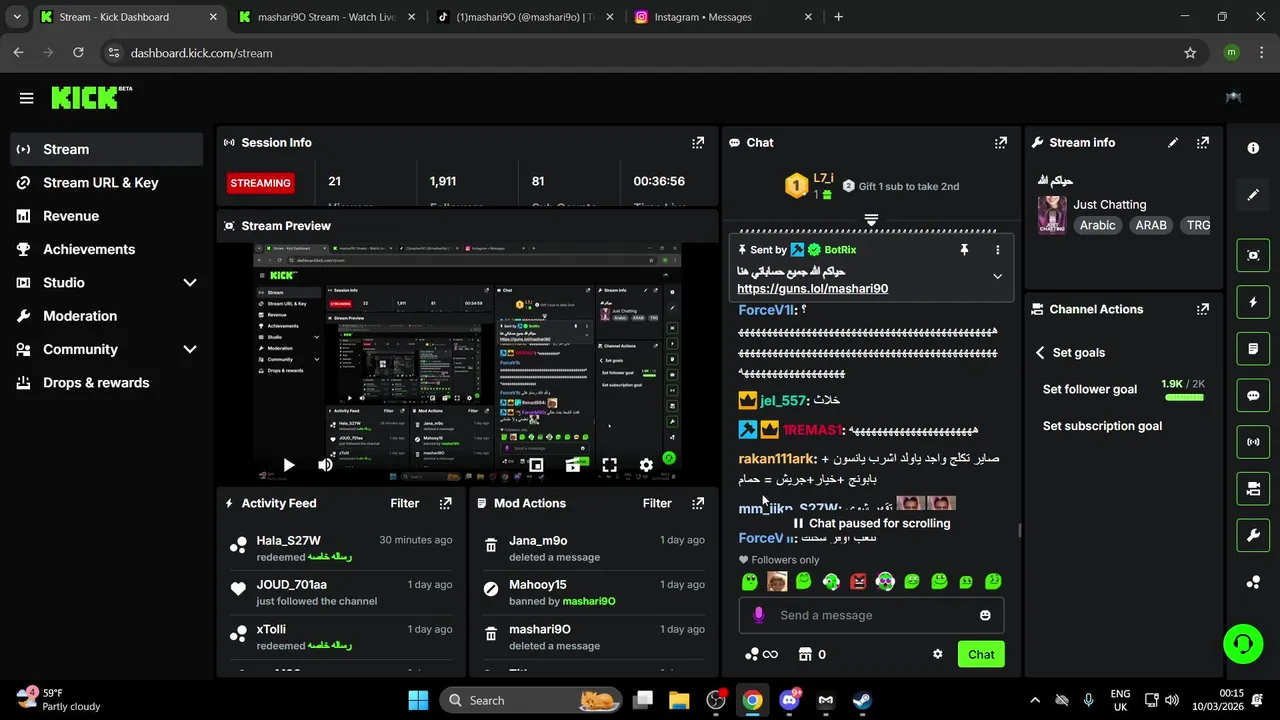Focus the Send a message field
The height and width of the screenshot is (720, 1280).
871,615
